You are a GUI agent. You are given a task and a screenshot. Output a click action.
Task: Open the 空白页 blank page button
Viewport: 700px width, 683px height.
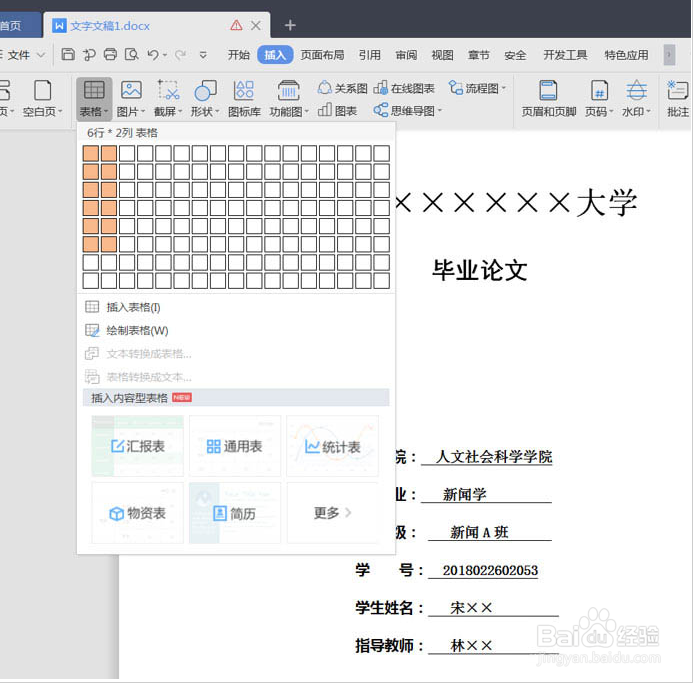pyautogui.click(x=42, y=99)
